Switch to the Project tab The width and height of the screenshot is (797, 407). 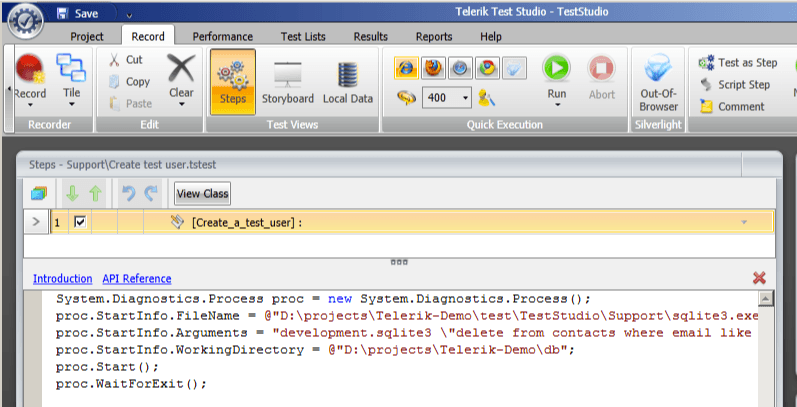tap(87, 37)
